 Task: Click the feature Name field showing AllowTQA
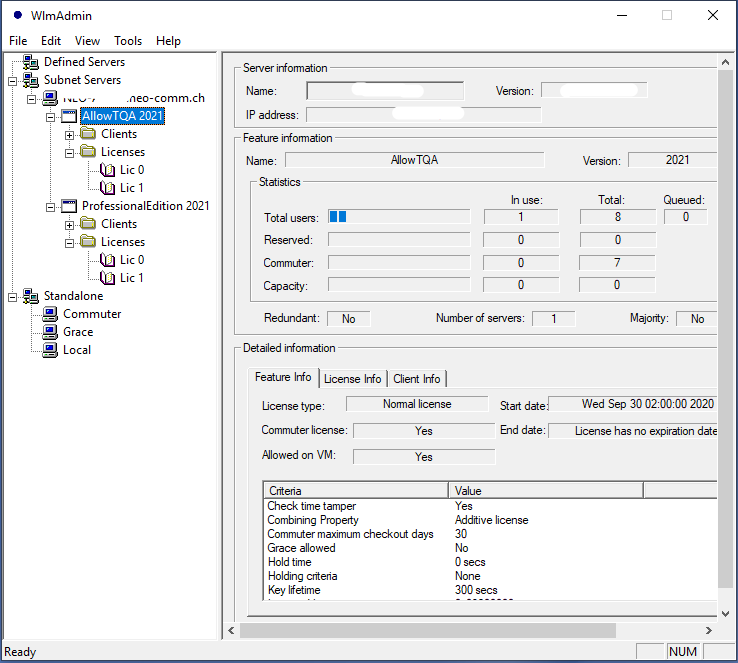point(415,160)
